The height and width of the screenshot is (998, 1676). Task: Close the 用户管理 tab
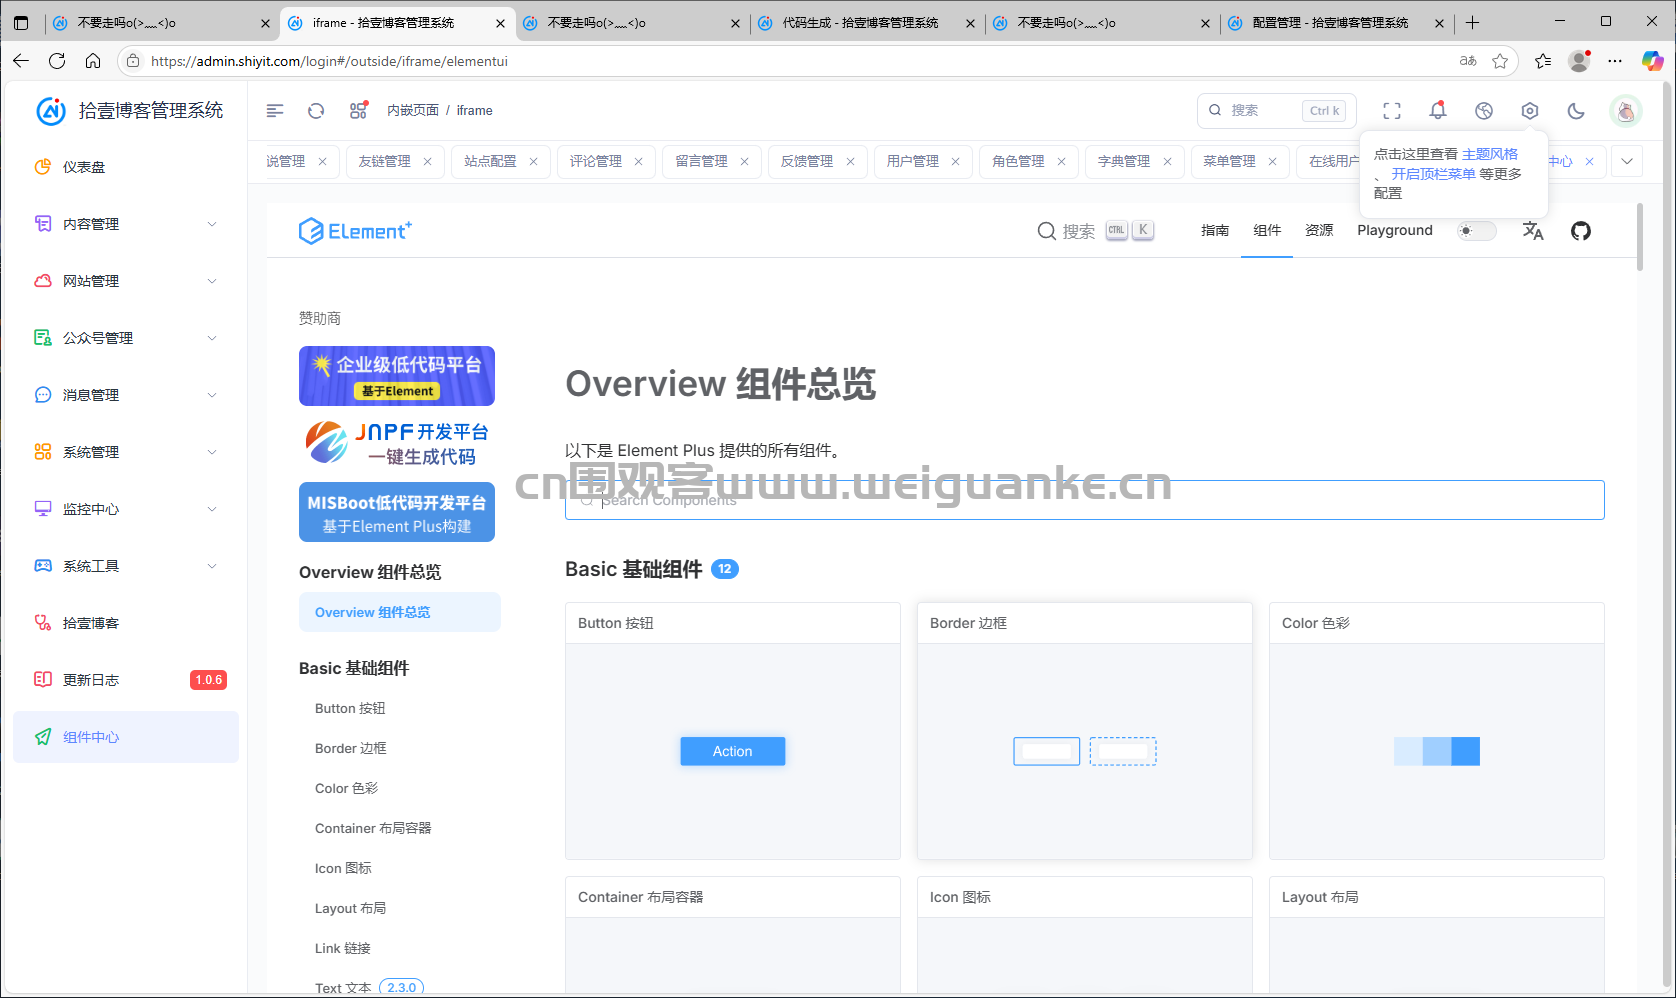(x=956, y=161)
